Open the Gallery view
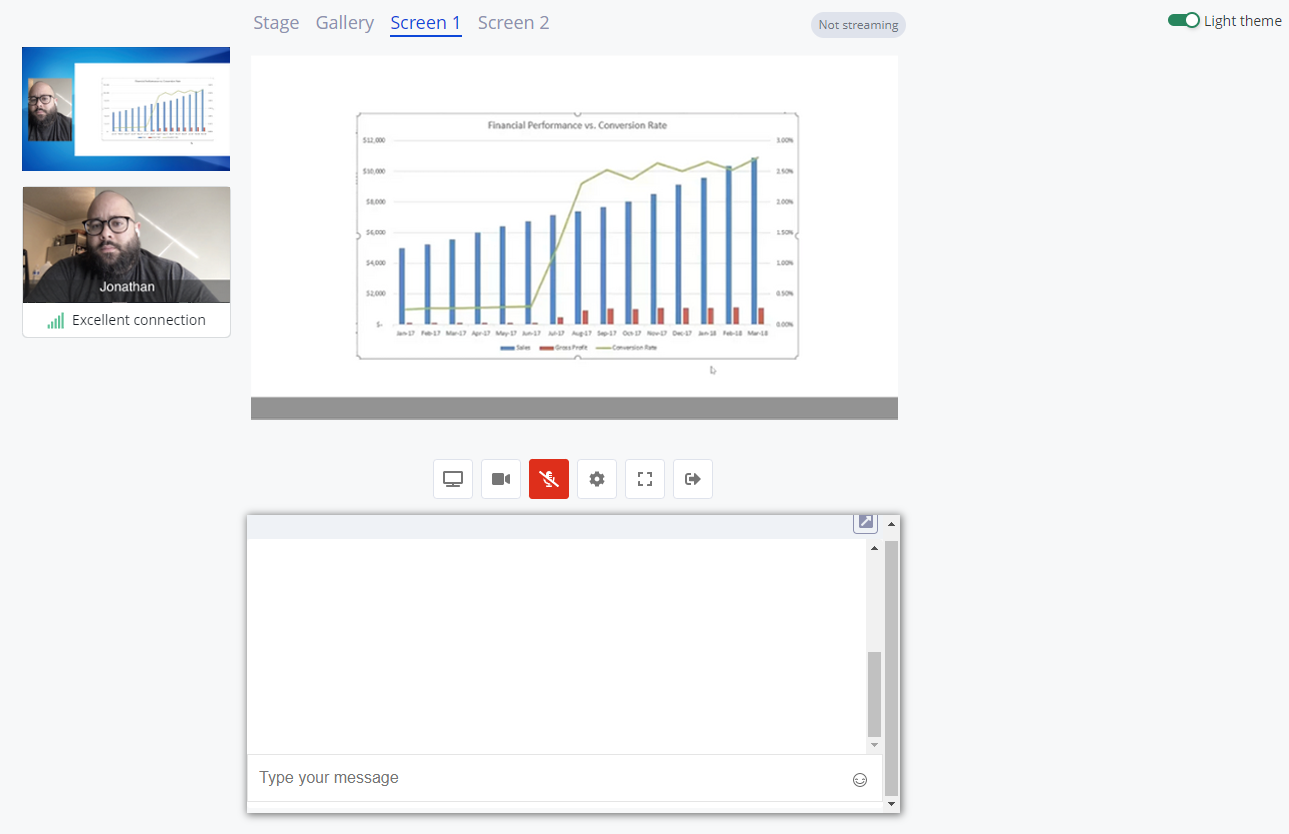 coord(344,22)
